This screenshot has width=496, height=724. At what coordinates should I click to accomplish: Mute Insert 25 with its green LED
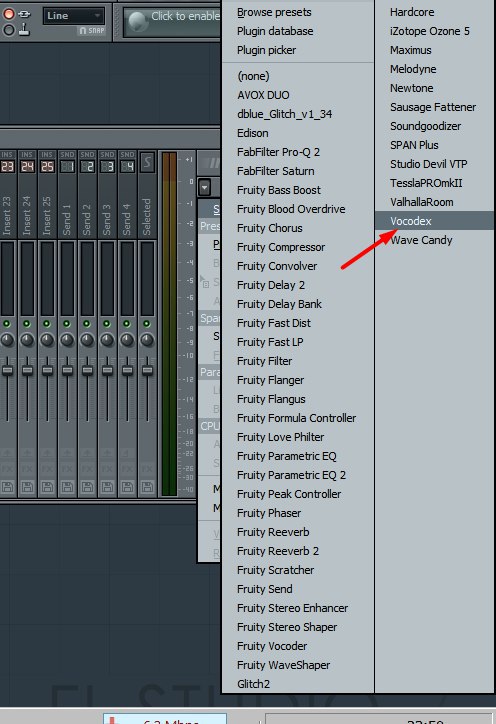pyautogui.click(x=47, y=324)
